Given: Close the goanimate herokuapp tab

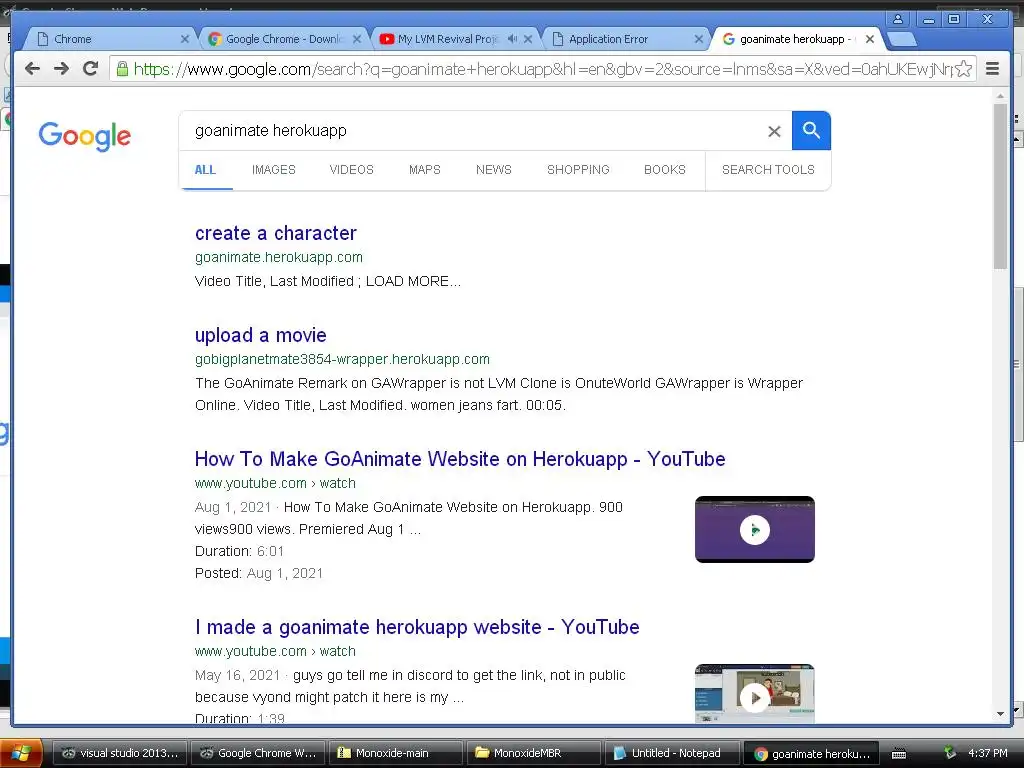Looking at the screenshot, I should pos(870,39).
